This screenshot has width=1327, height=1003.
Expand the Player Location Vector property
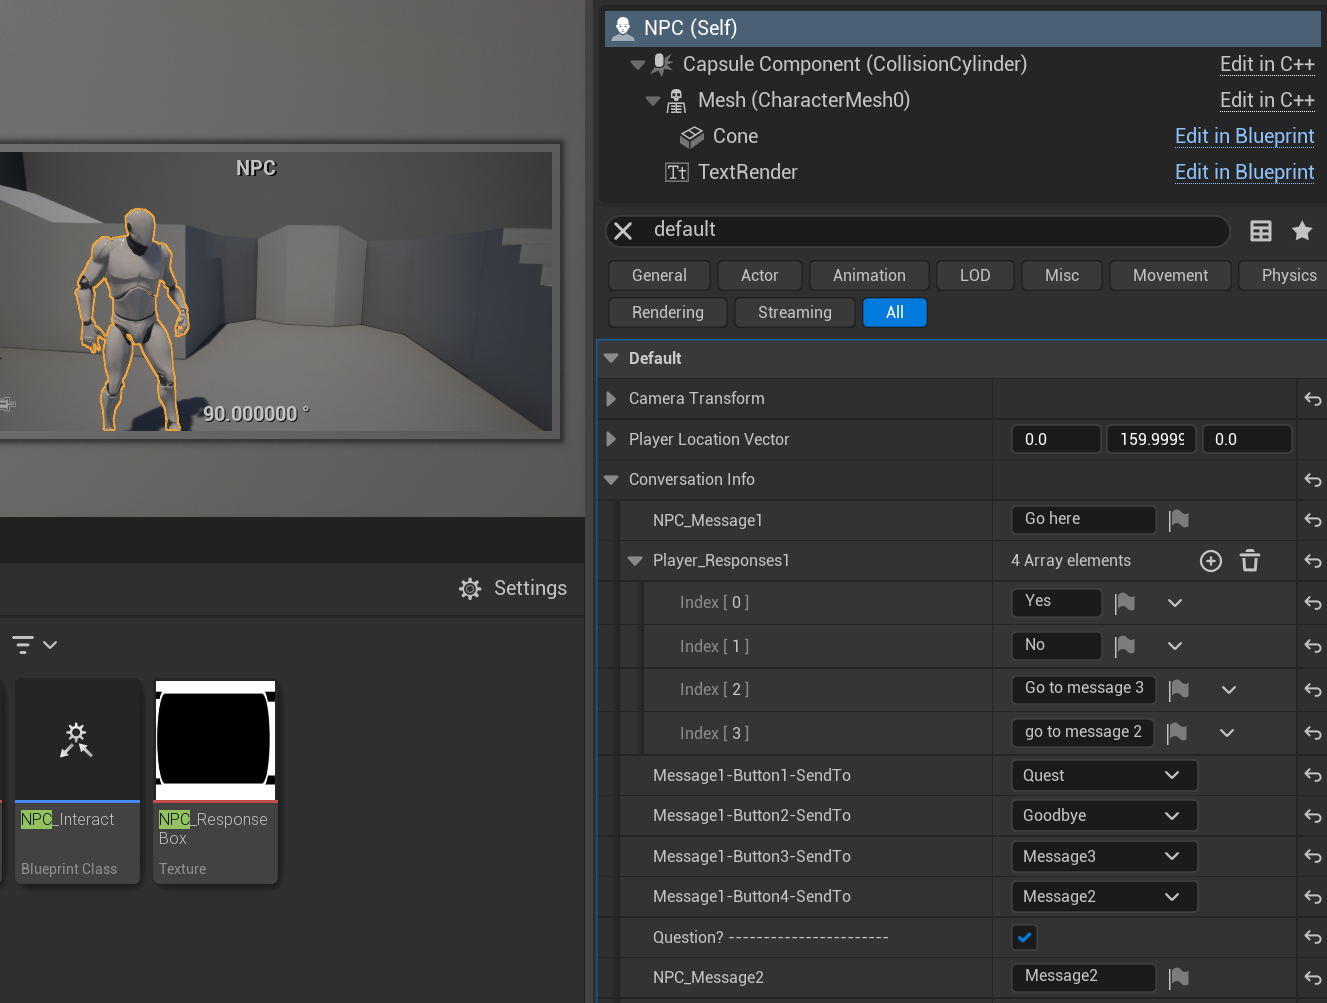coord(611,439)
